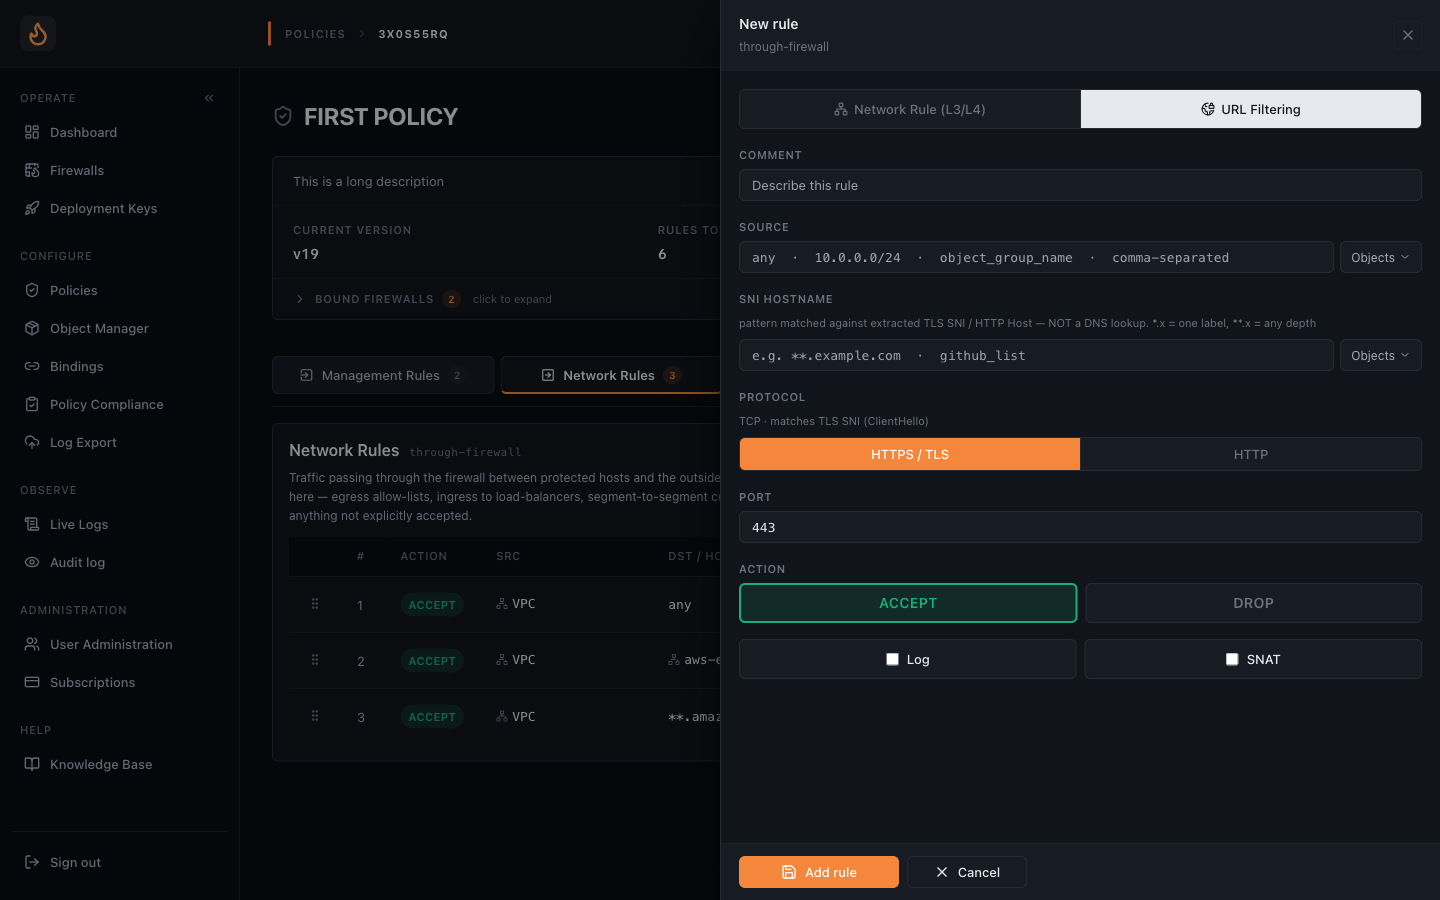The image size is (1440, 900).
Task: Click the Subscriptions card icon
Action: click(x=32, y=682)
